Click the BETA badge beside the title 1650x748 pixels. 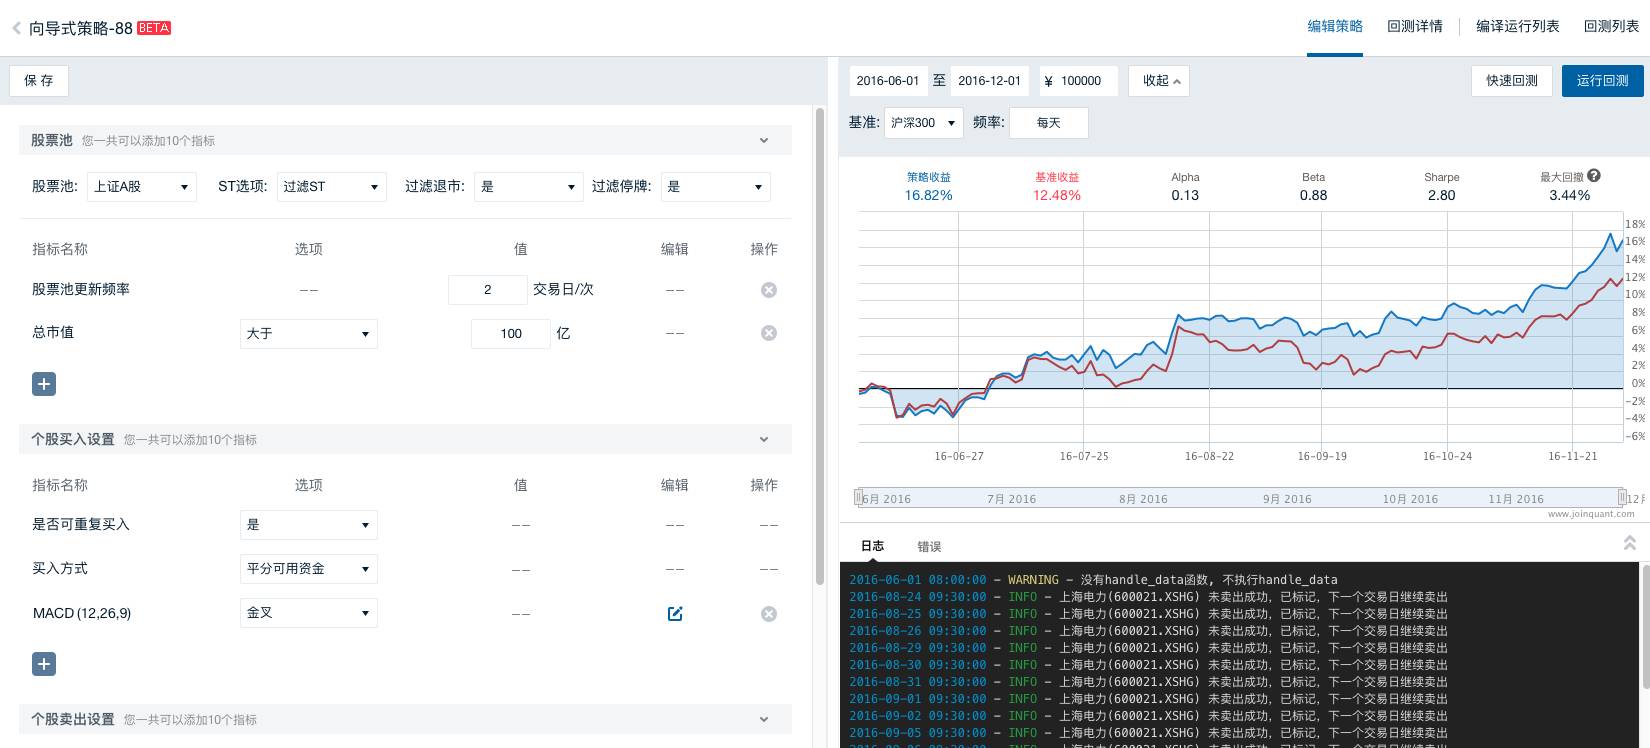pyautogui.click(x=154, y=28)
